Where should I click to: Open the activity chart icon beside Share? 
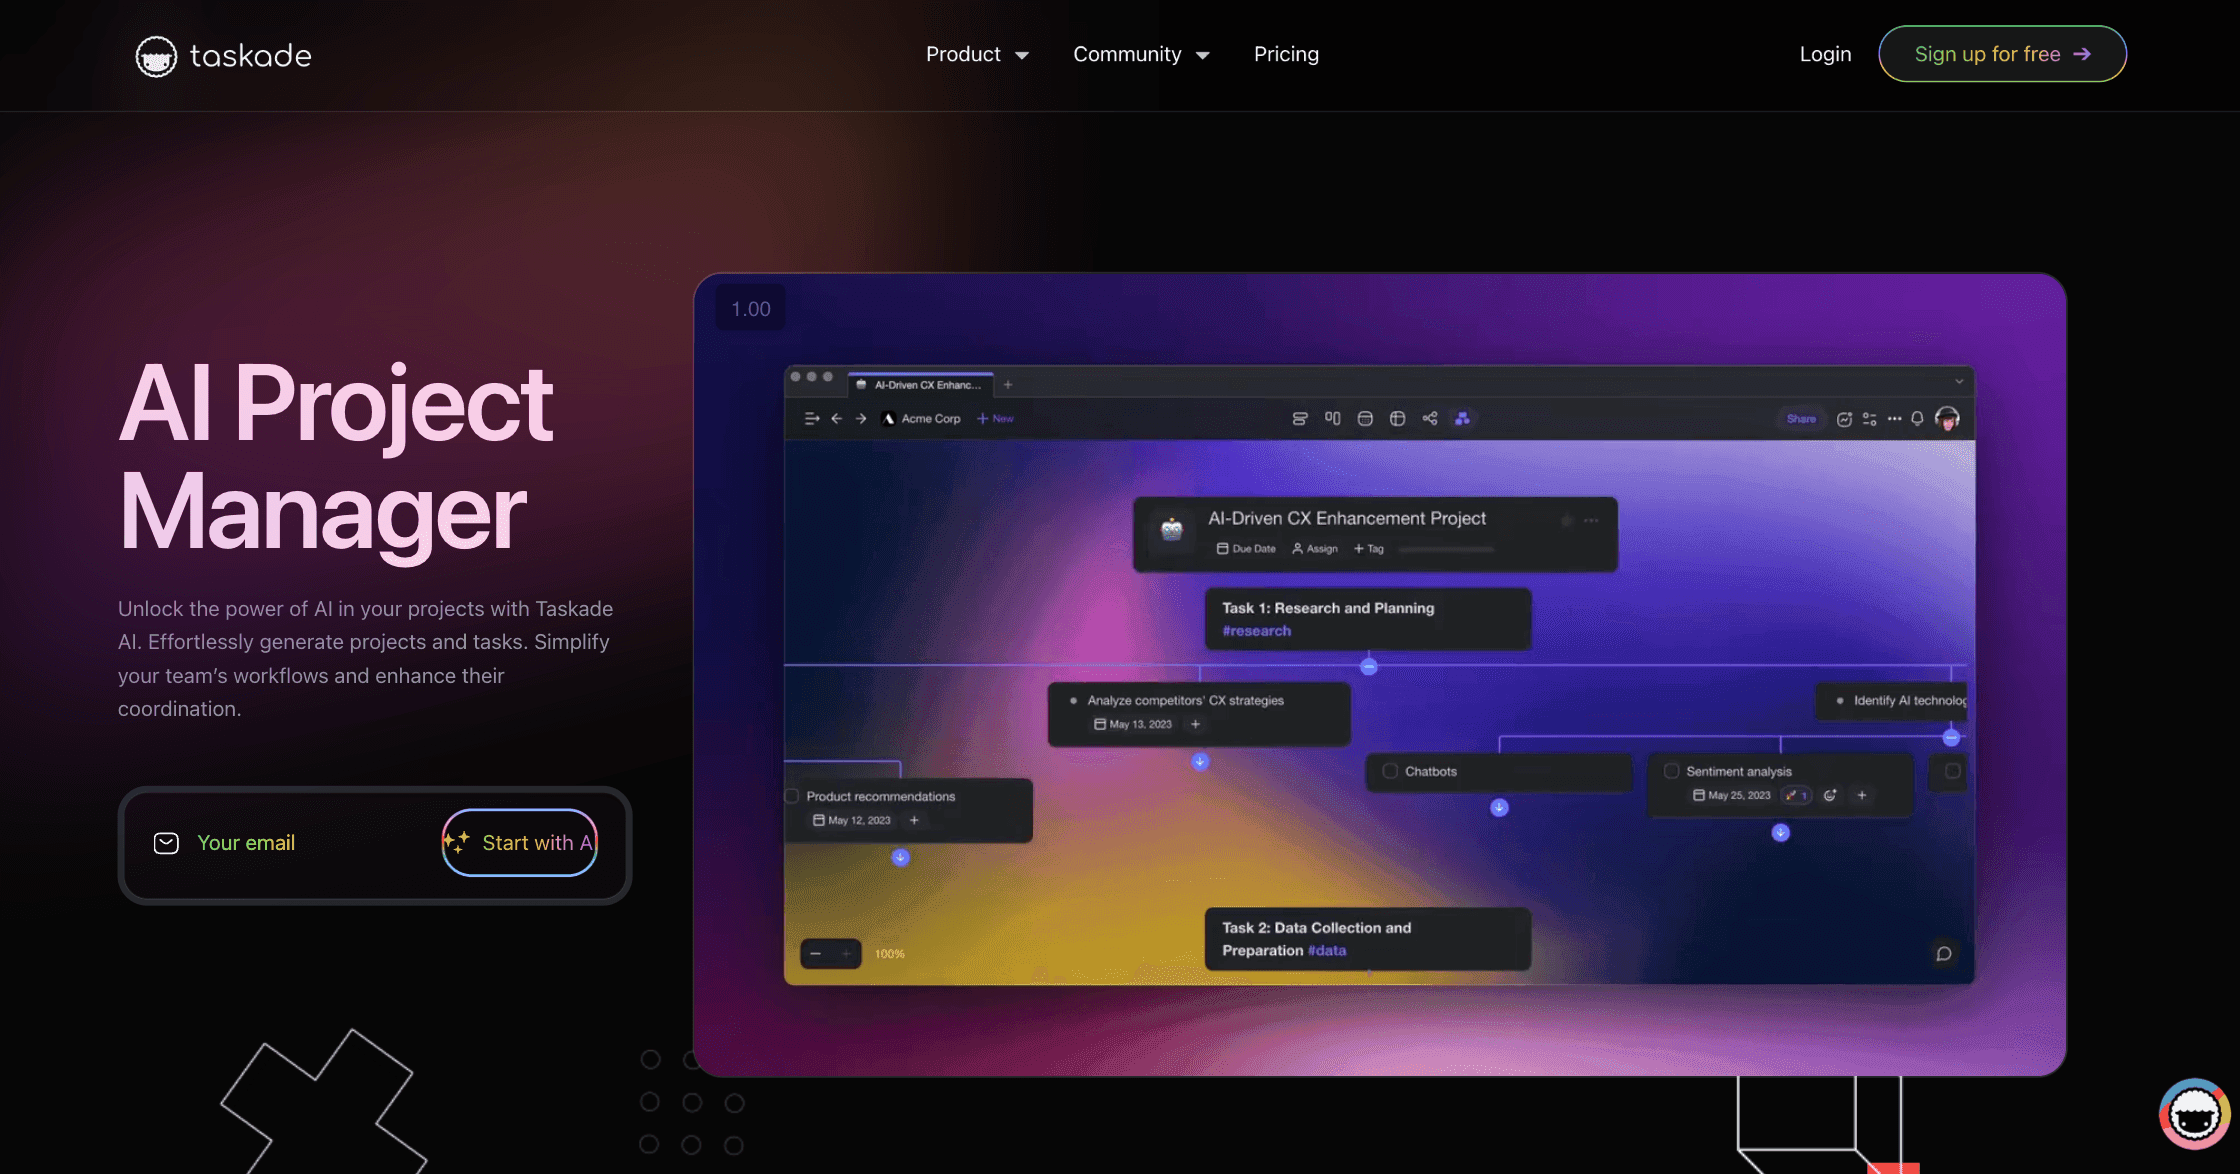coord(1845,419)
